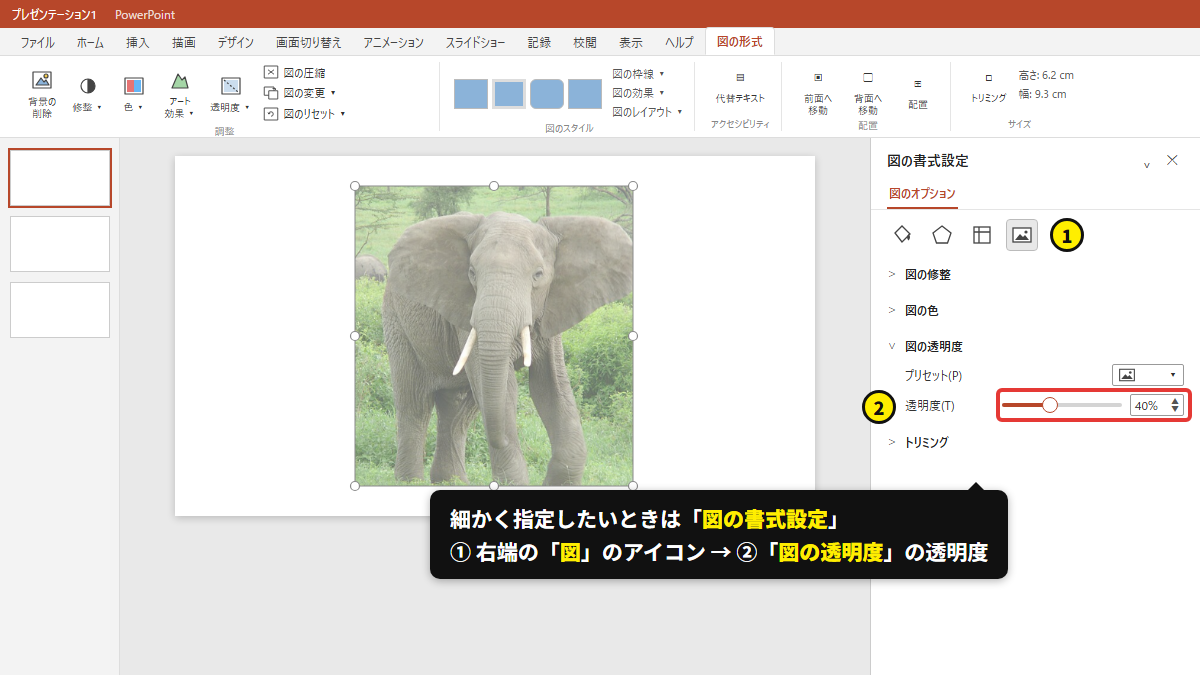Screen dimensions: 1200x675
Task: Switch to the ホーム tab
Action: coord(90,42)
